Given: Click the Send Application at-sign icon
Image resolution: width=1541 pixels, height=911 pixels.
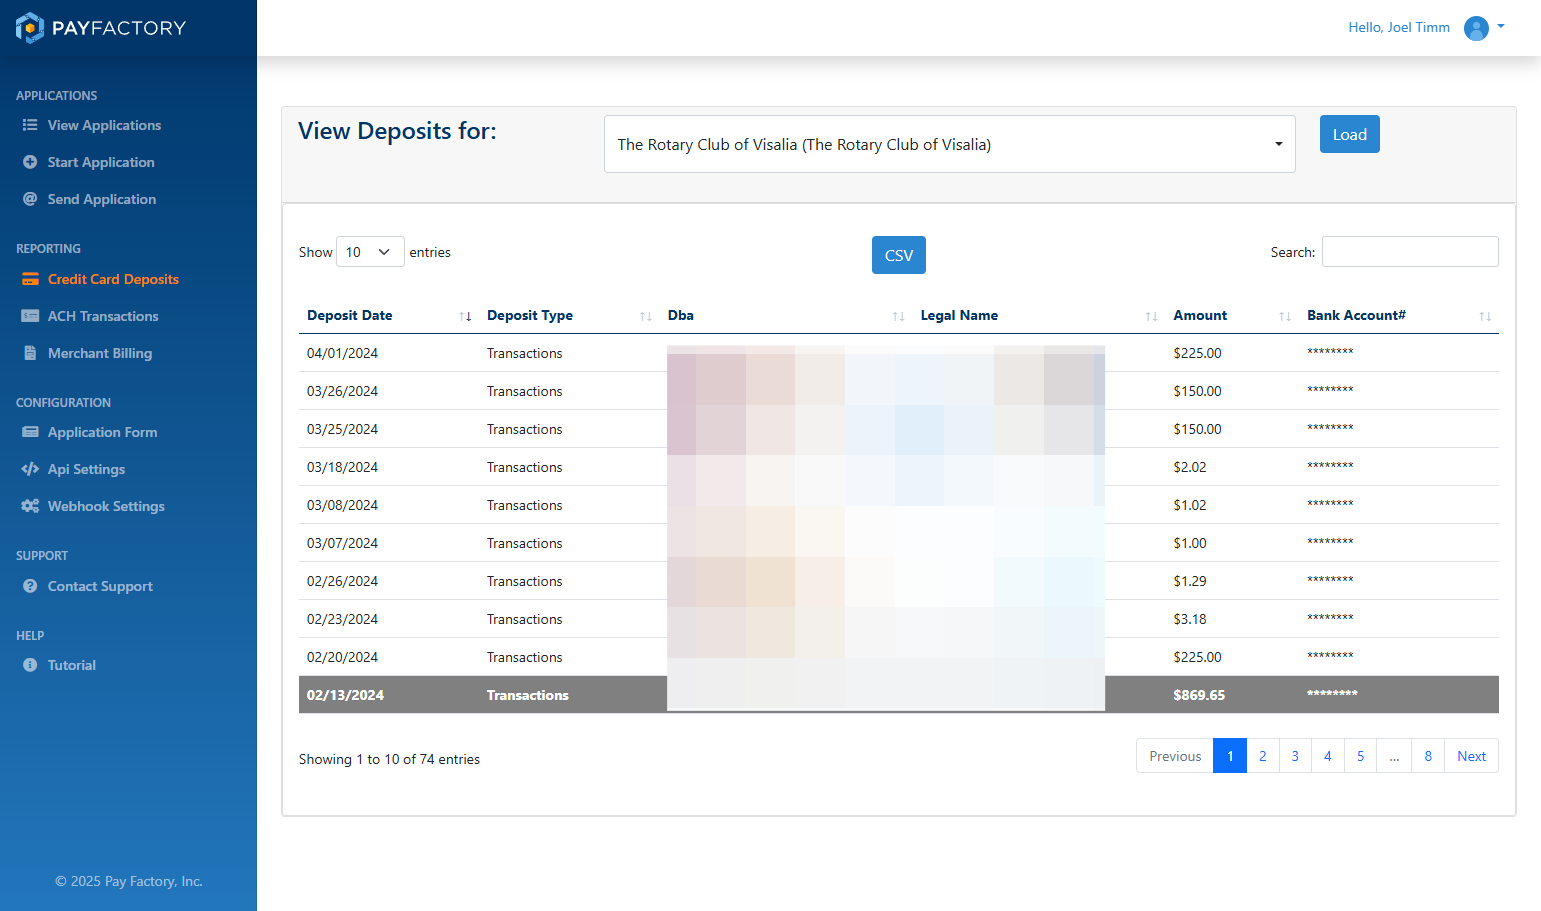Looking at the screenshot, I should click(x=30, y=199).
